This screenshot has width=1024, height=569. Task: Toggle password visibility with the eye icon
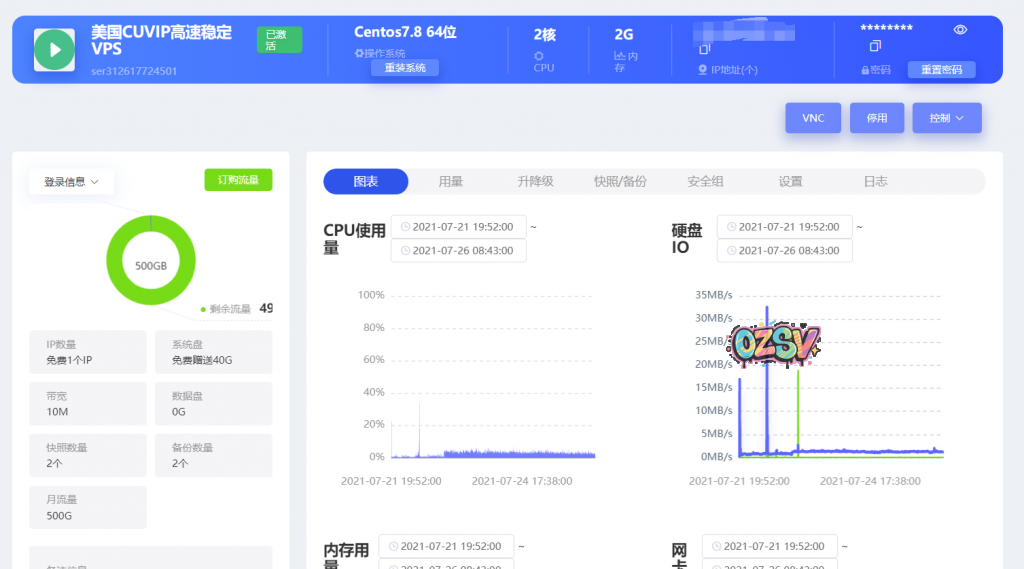[x=960, y=30]
